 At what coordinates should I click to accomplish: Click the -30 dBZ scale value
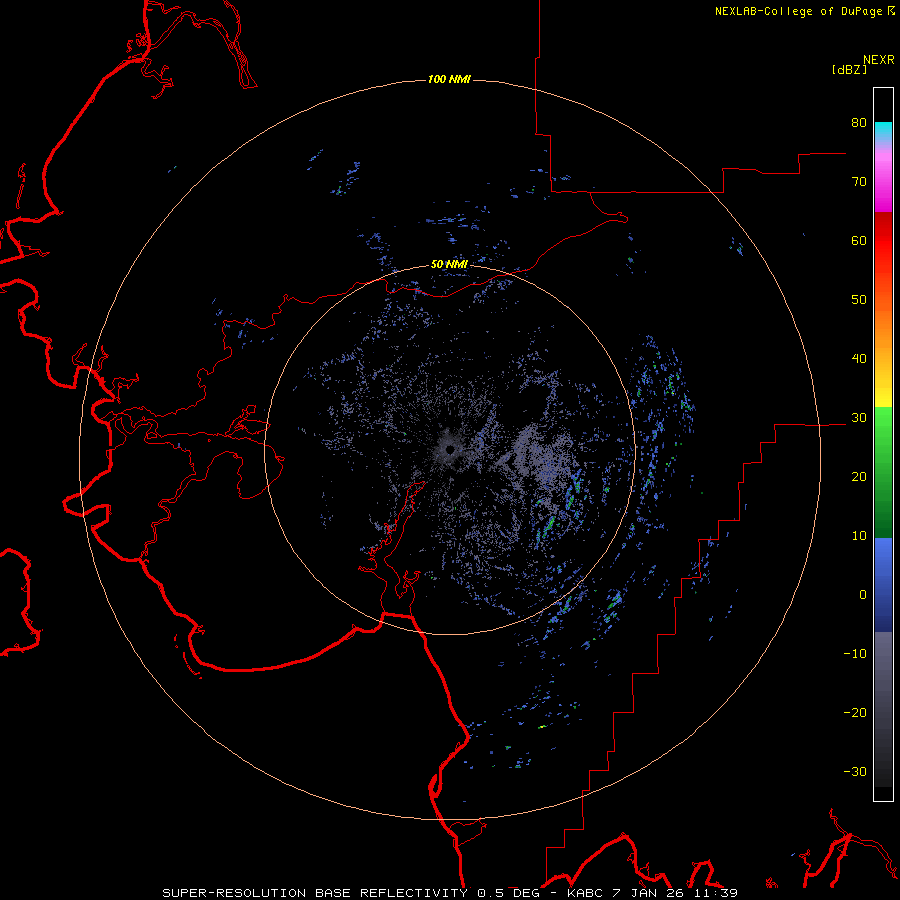(x=855, y=771)
